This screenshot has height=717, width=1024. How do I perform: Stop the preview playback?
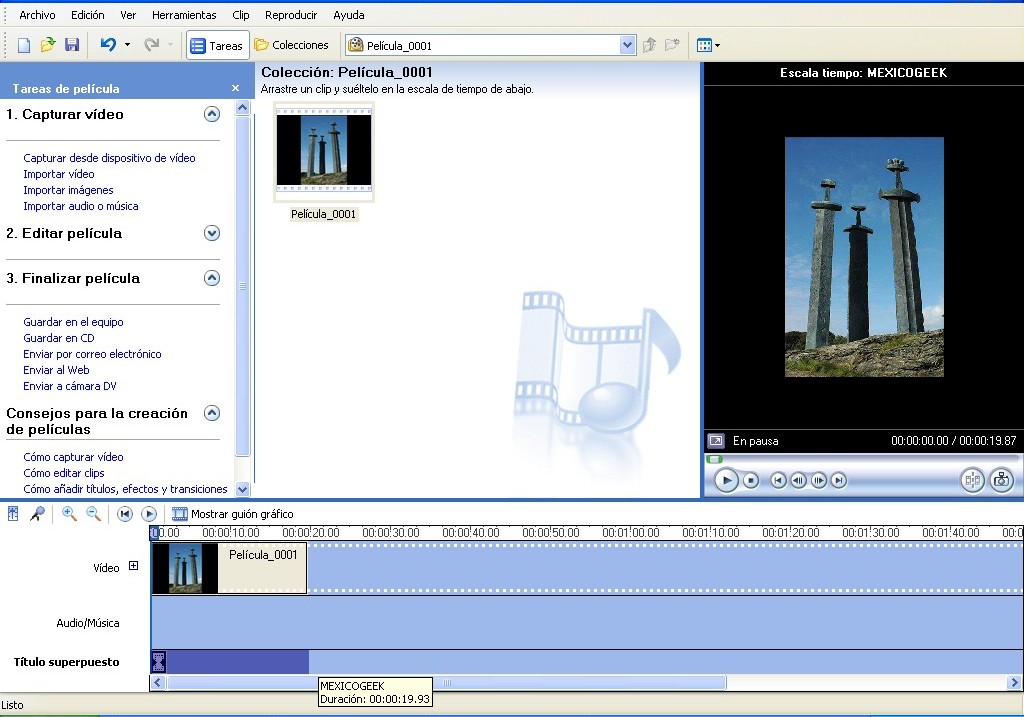pos(751,481)
